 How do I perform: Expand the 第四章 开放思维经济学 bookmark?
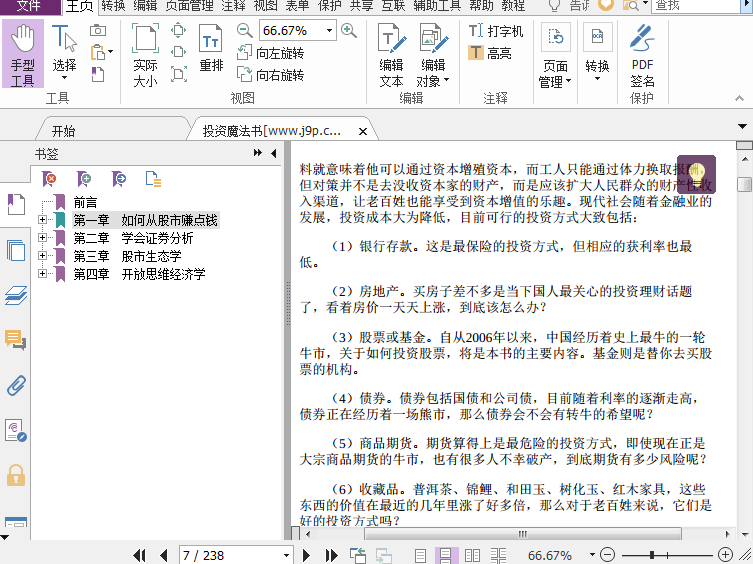[x=42, y=273]
